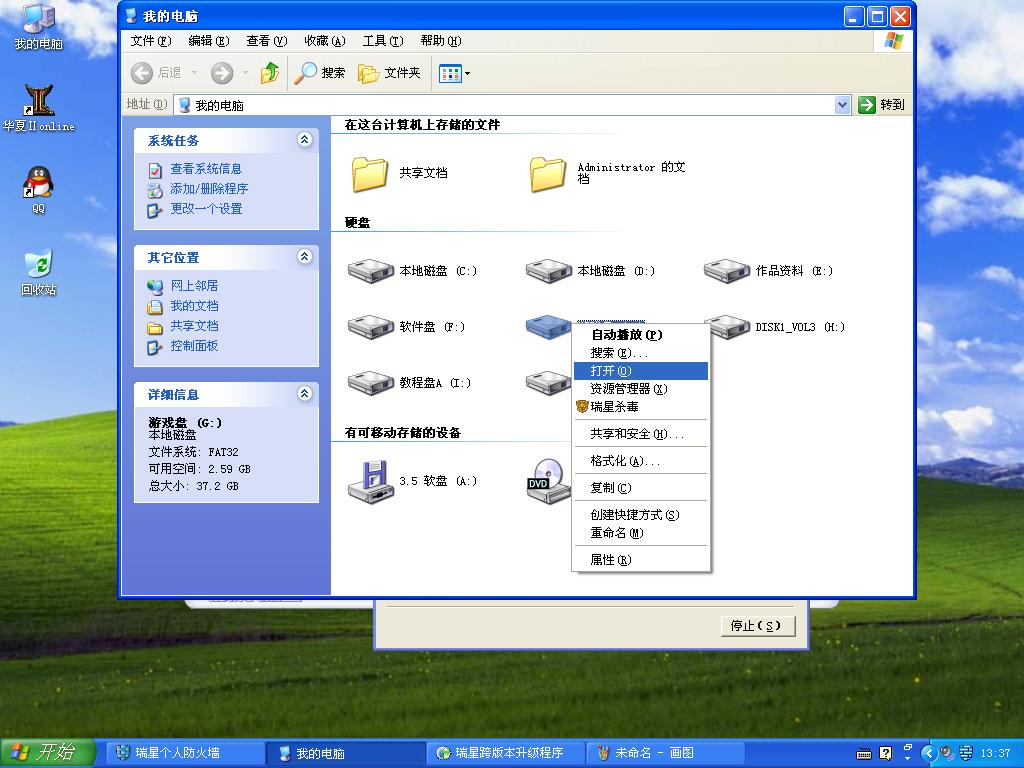Go to 我的文档 link
Image resolution: width=1024 pixels, height=768 pixels.
coord(194,306)
